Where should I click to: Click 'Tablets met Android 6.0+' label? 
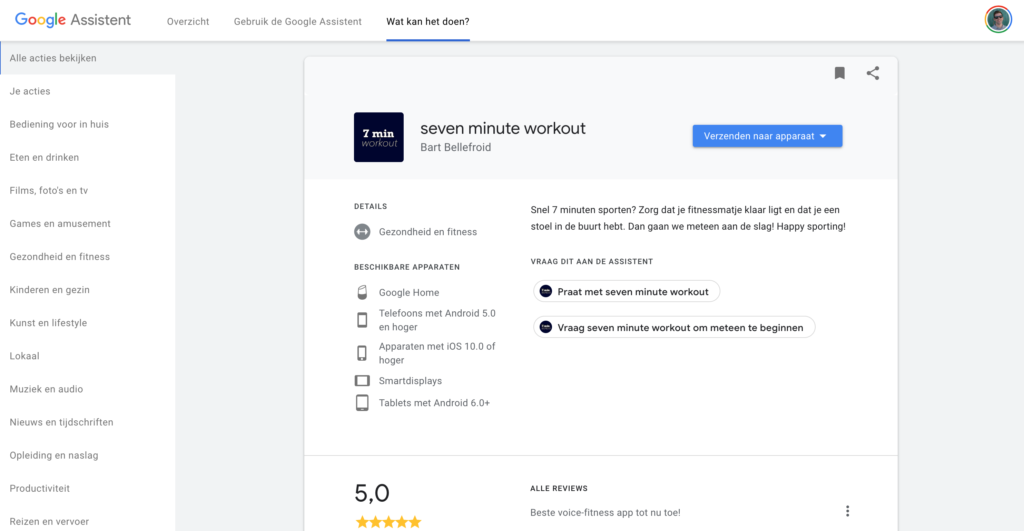(x=434, y=403)
